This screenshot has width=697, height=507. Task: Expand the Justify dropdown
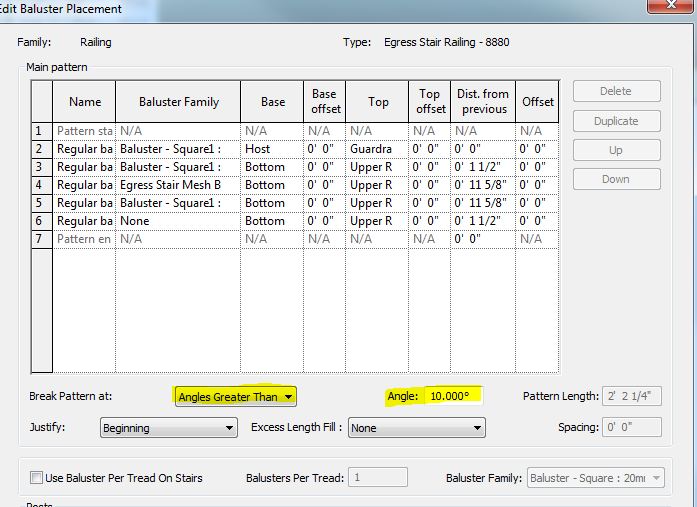(x=168, y=428)
